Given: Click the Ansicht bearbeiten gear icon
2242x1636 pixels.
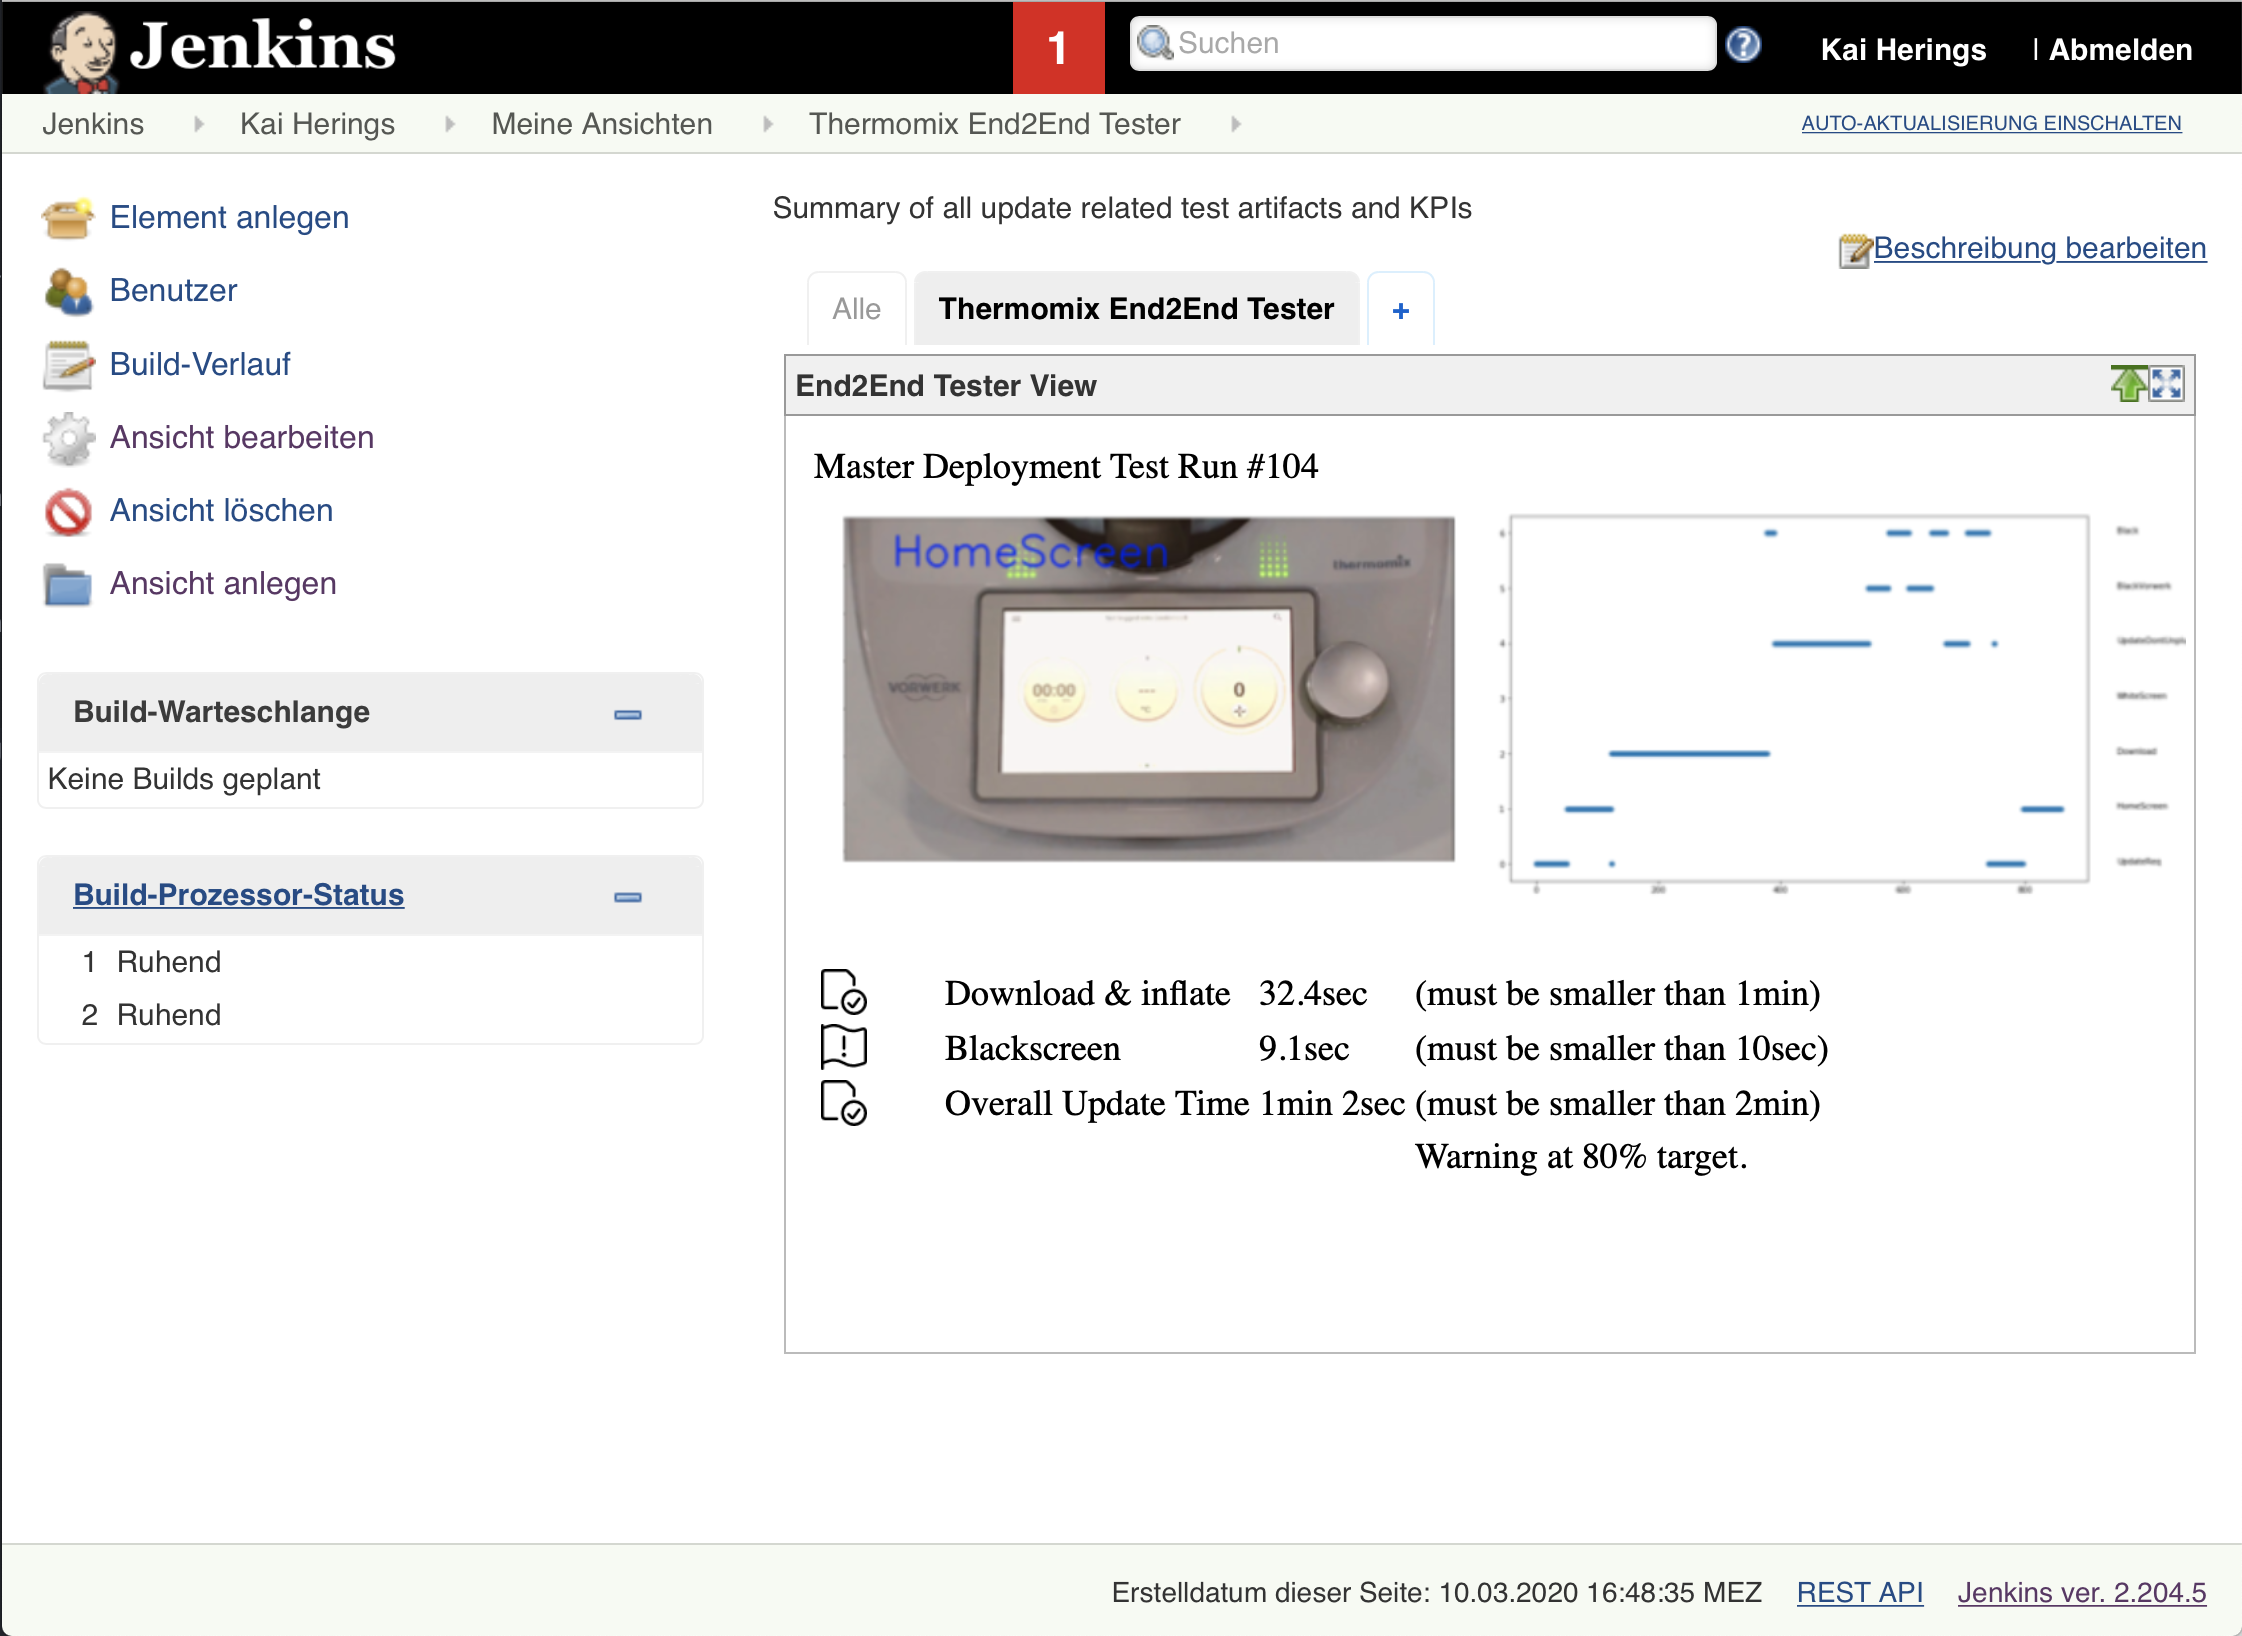Looking at the screenshot, I should click(x=67, y=438).
